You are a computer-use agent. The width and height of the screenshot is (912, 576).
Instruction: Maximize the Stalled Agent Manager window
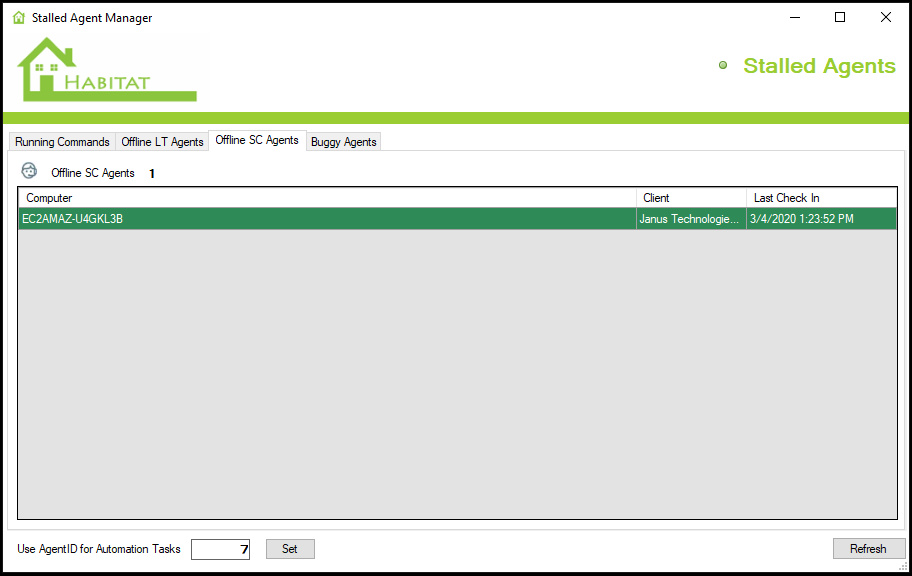click(x=840, y=17)
